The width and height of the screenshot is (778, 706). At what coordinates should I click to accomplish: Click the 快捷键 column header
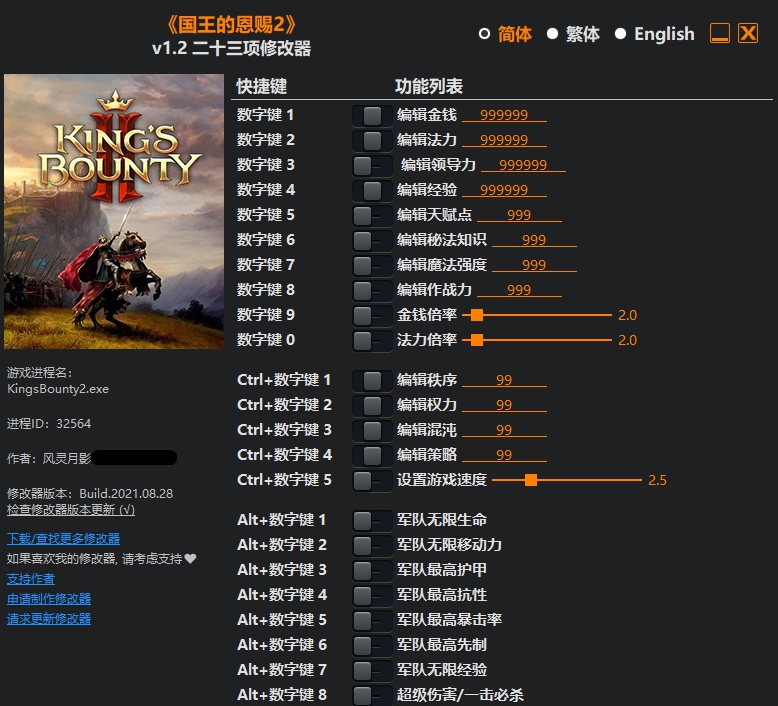click(x=261, y=86)
